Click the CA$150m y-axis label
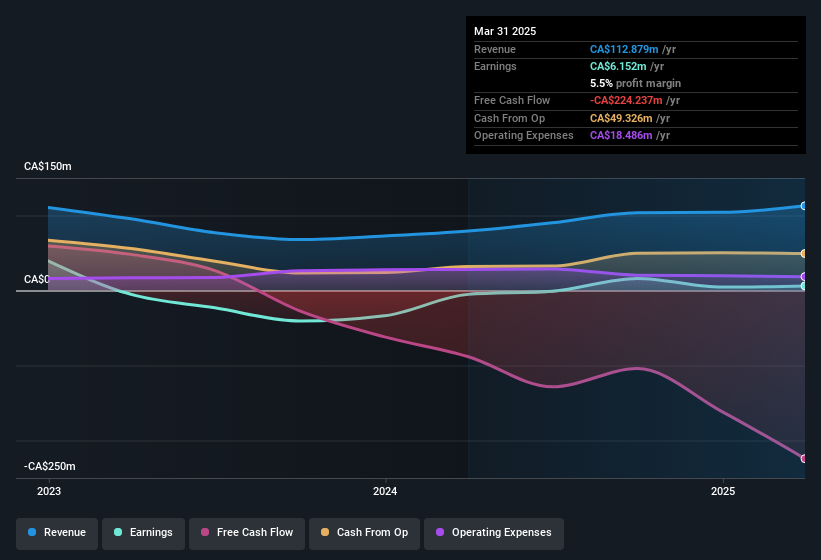Viewport: 821px width, 560px height. pyautogui.click(x=48, y=166)
